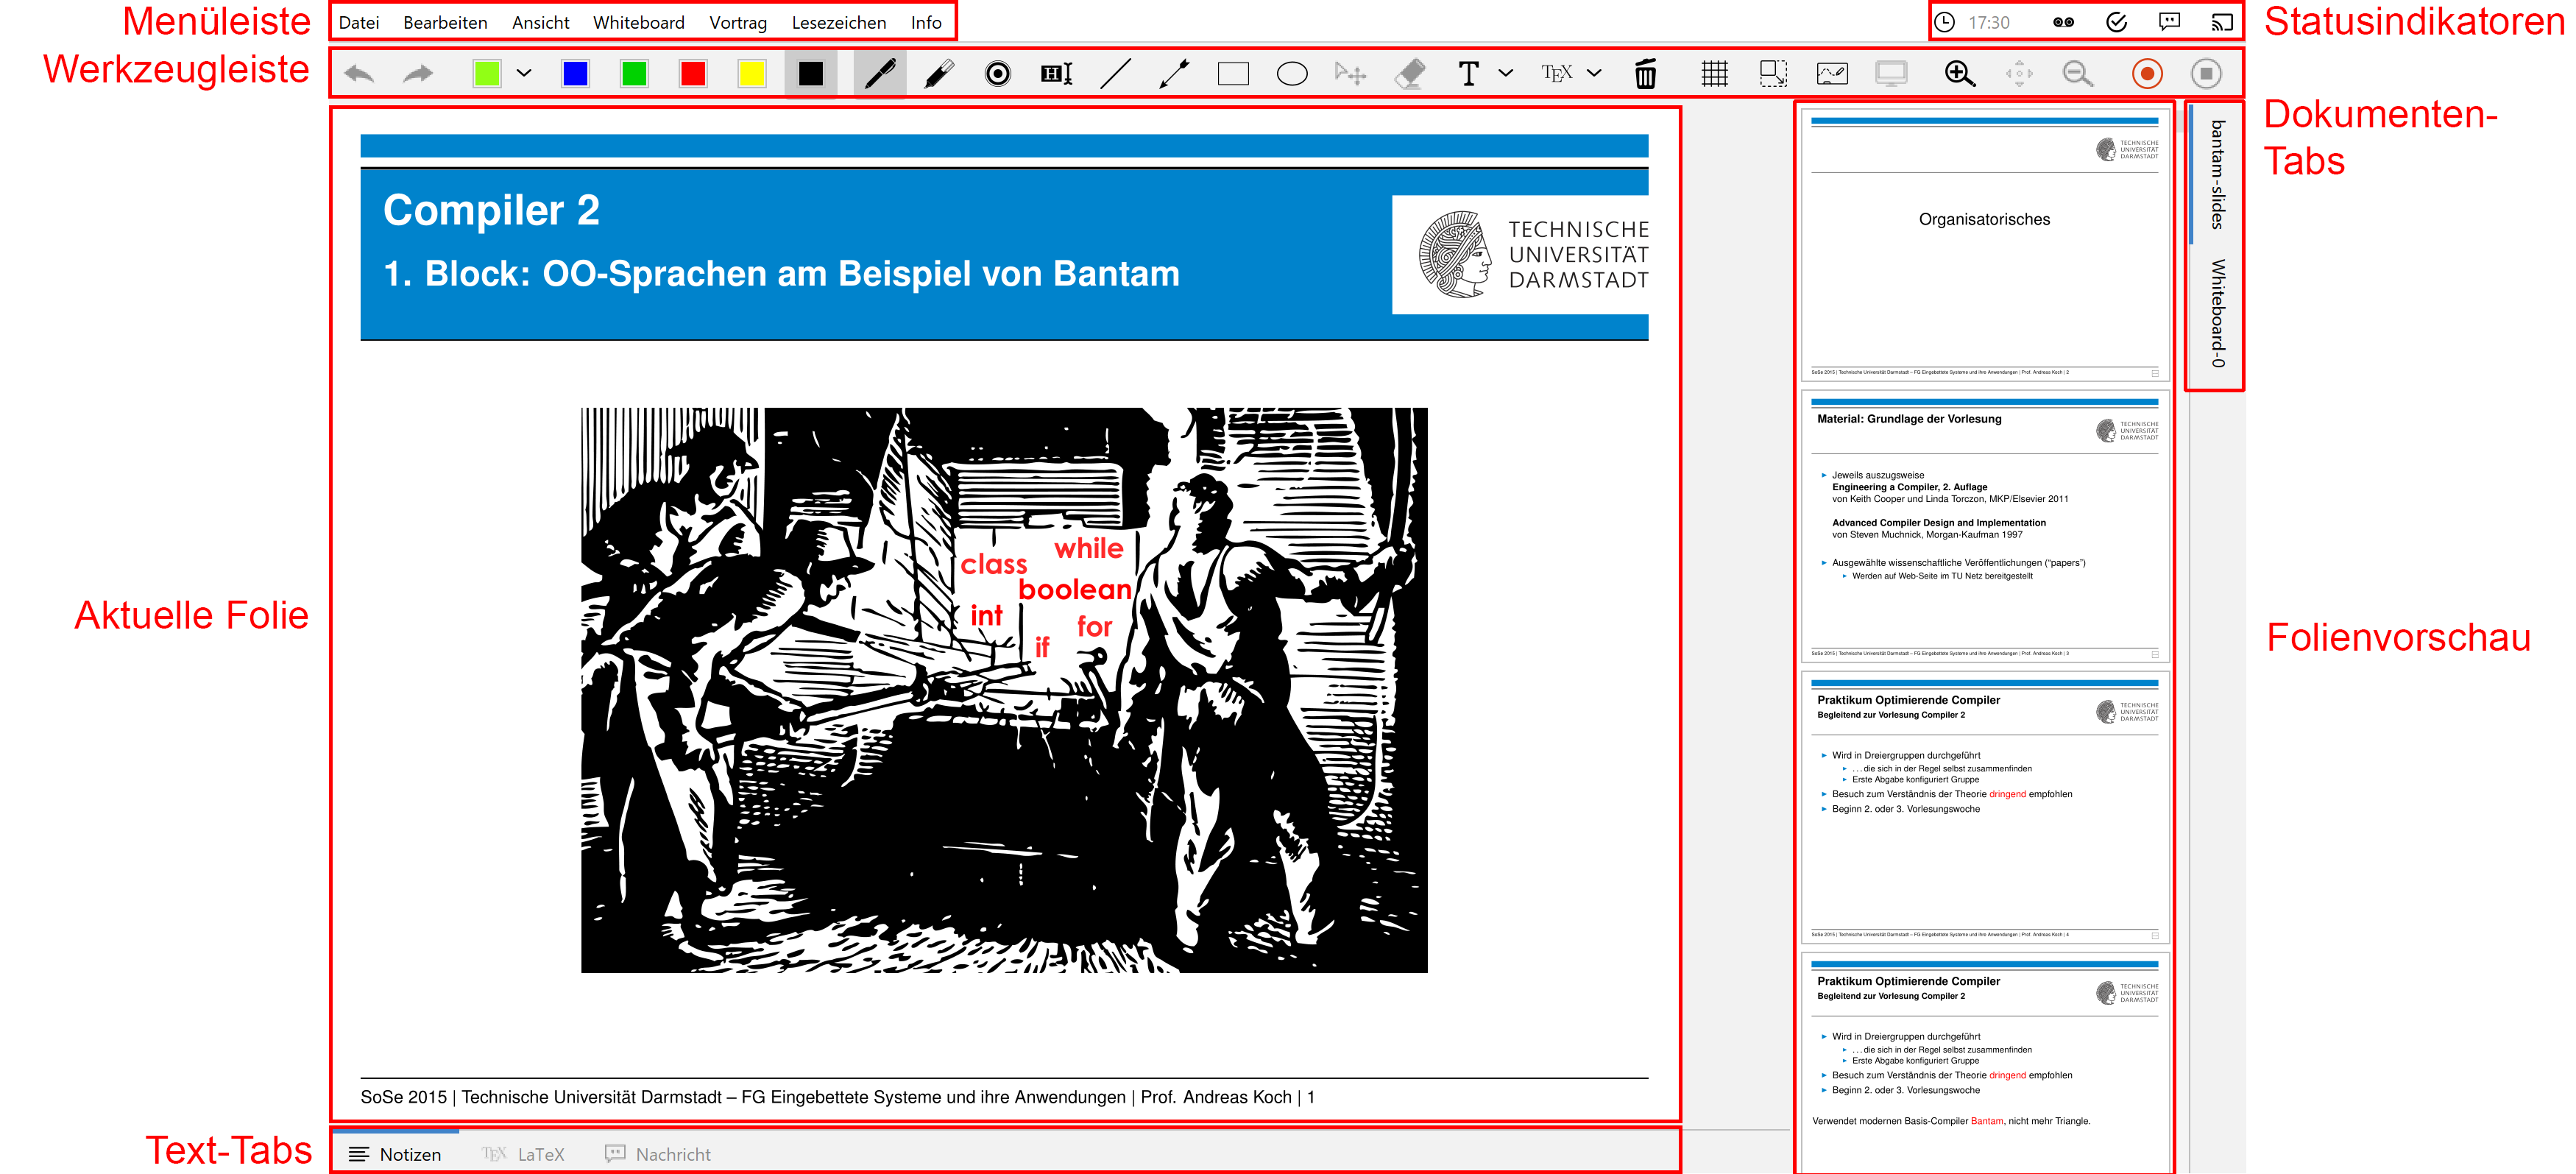Expand the custom color dropdown arrow

pos(524,73)
